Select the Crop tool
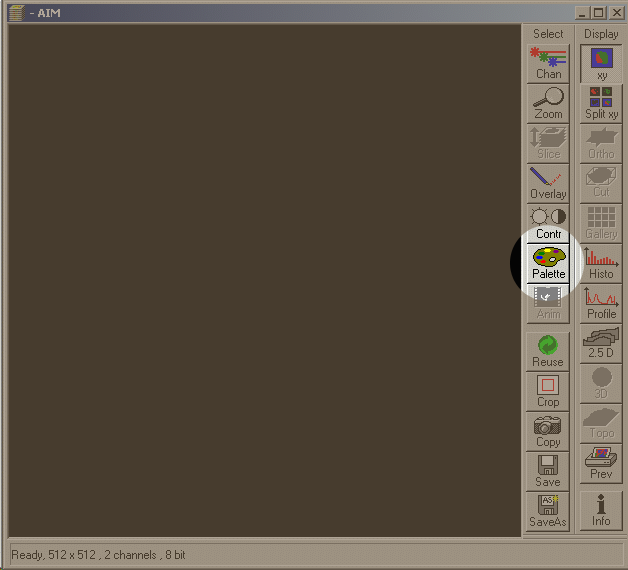Viewport: 628px width, 570px height. click(x=548, y=391)
